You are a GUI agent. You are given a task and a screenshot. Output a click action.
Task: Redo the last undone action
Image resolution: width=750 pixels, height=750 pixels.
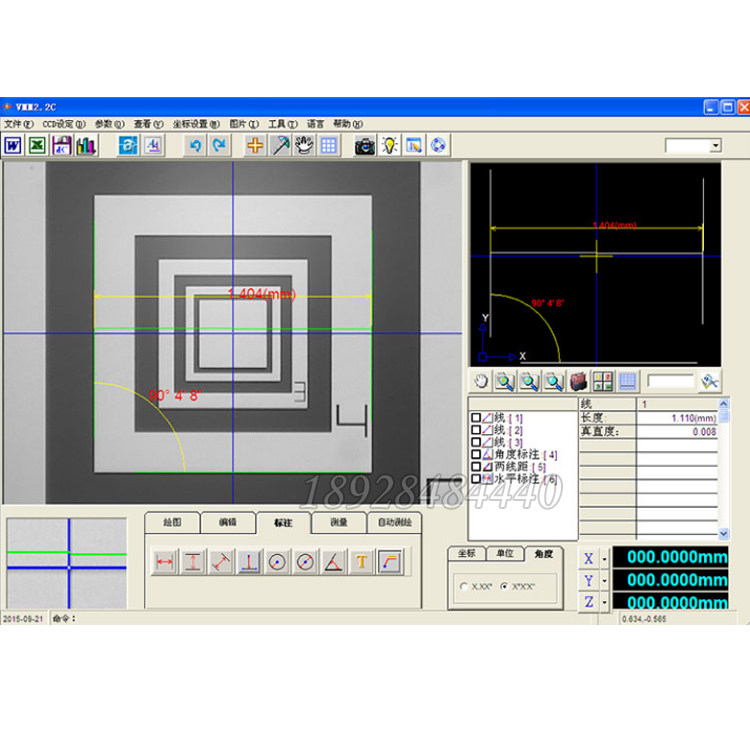coord(219,145)
